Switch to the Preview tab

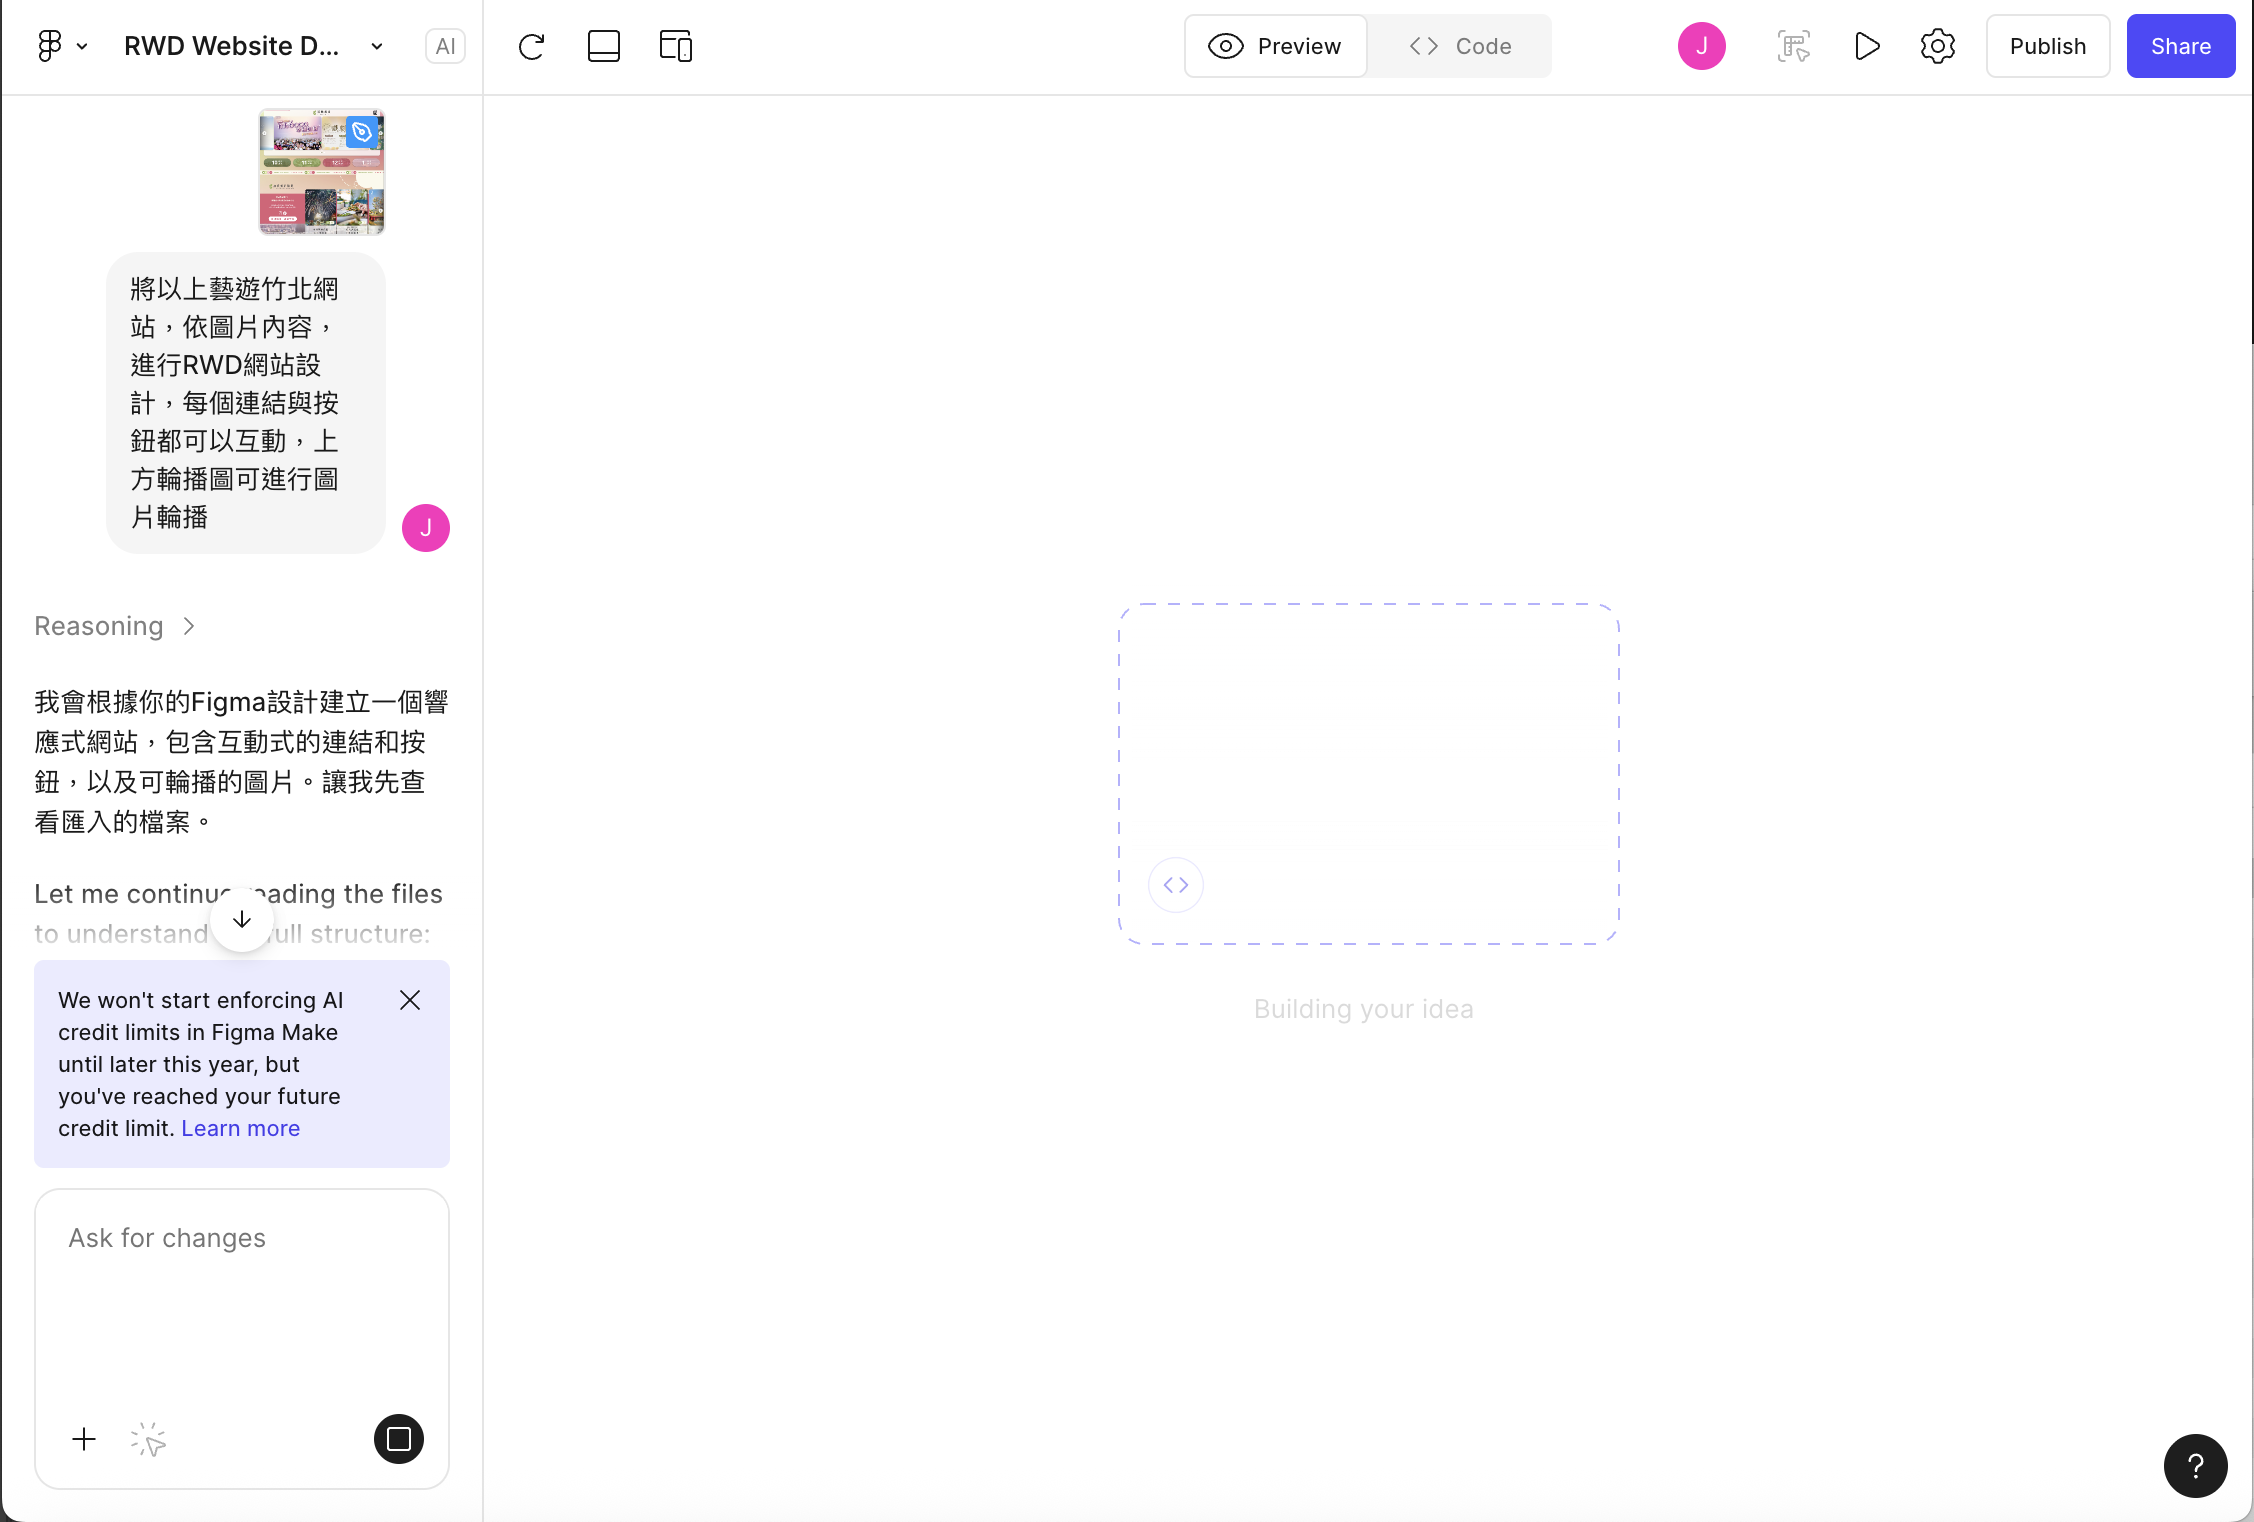1275,46
